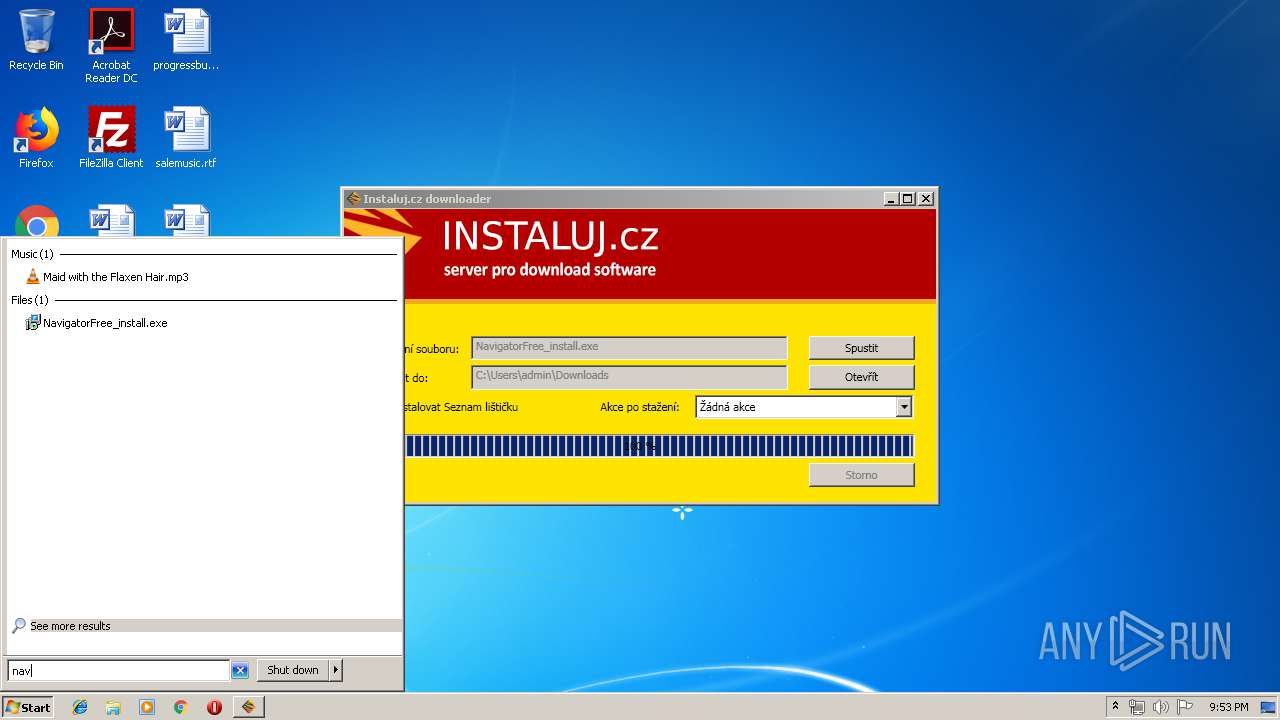Open Windows Explorer from the taskbar
This screenshot has width=1280, height=720.
coord(113,707)
